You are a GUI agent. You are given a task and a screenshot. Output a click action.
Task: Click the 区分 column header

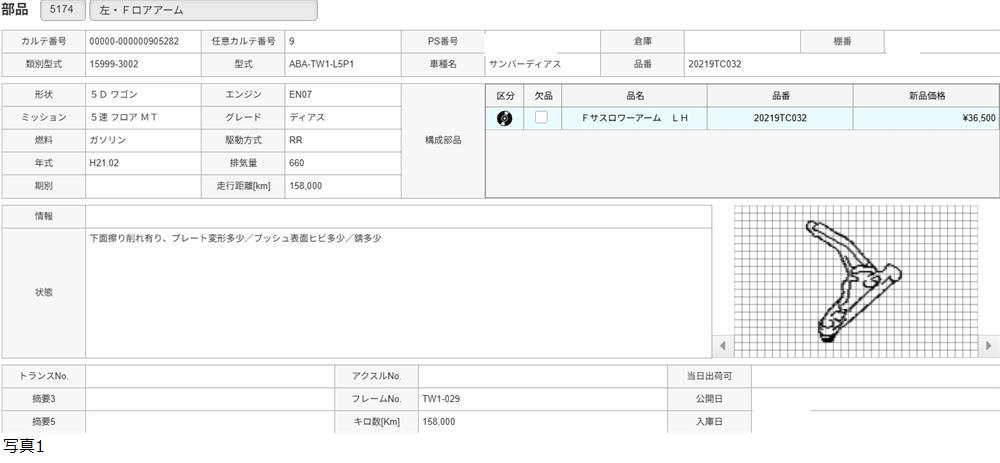(505, 95)
